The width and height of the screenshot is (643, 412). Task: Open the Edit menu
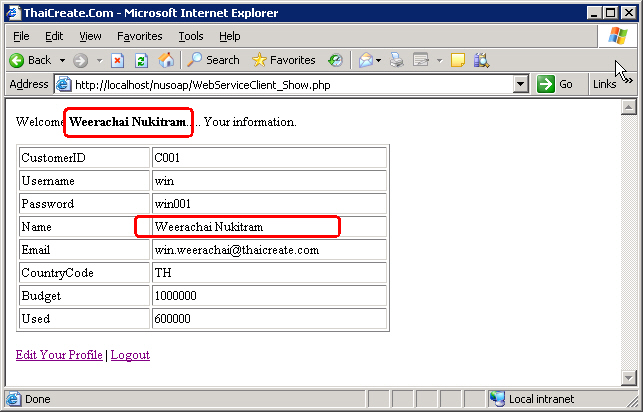[54, 36]
